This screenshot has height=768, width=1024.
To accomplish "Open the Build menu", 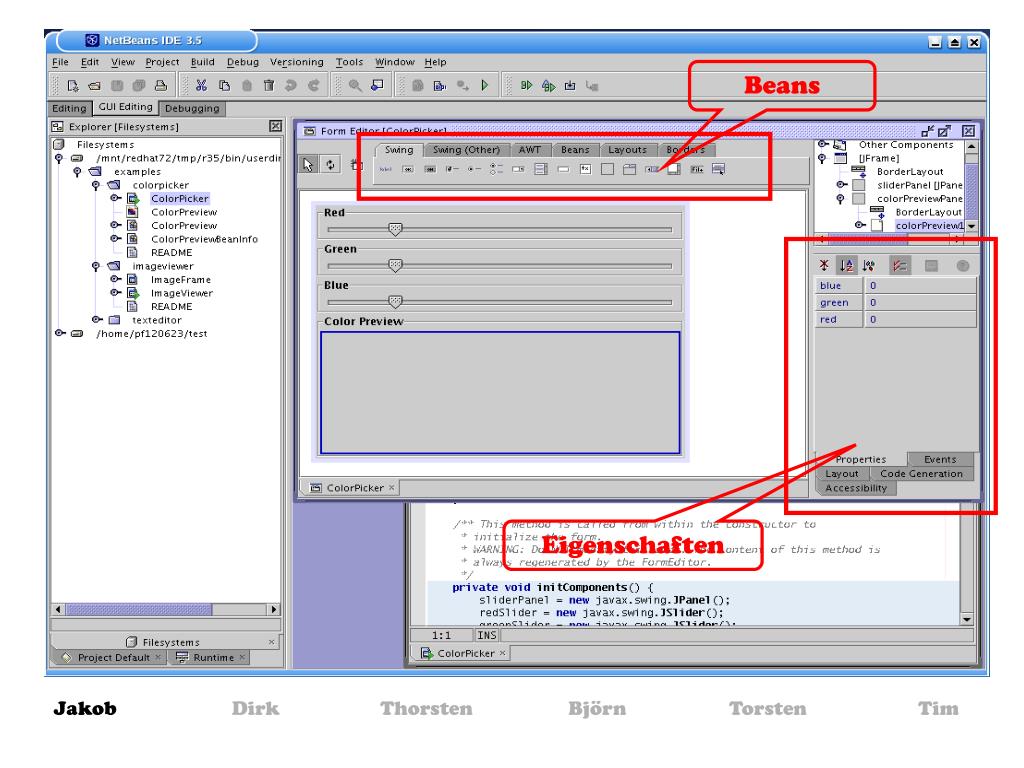I will coord(202,62).
